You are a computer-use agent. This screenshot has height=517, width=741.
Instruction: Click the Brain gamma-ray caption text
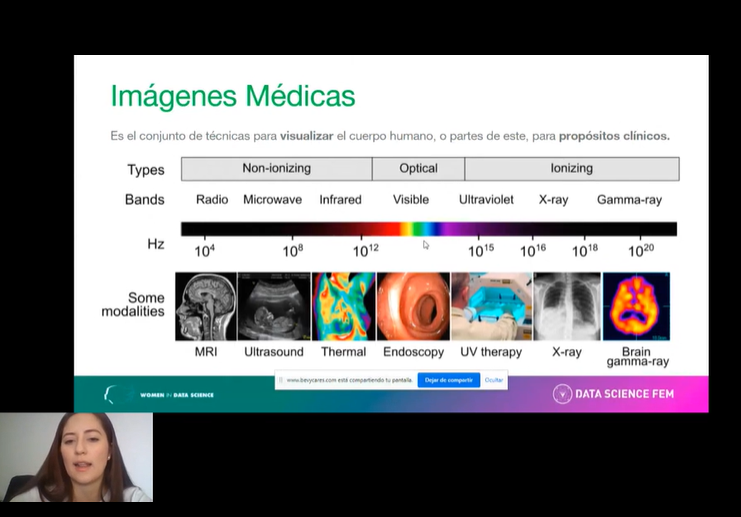click(637, 357)
